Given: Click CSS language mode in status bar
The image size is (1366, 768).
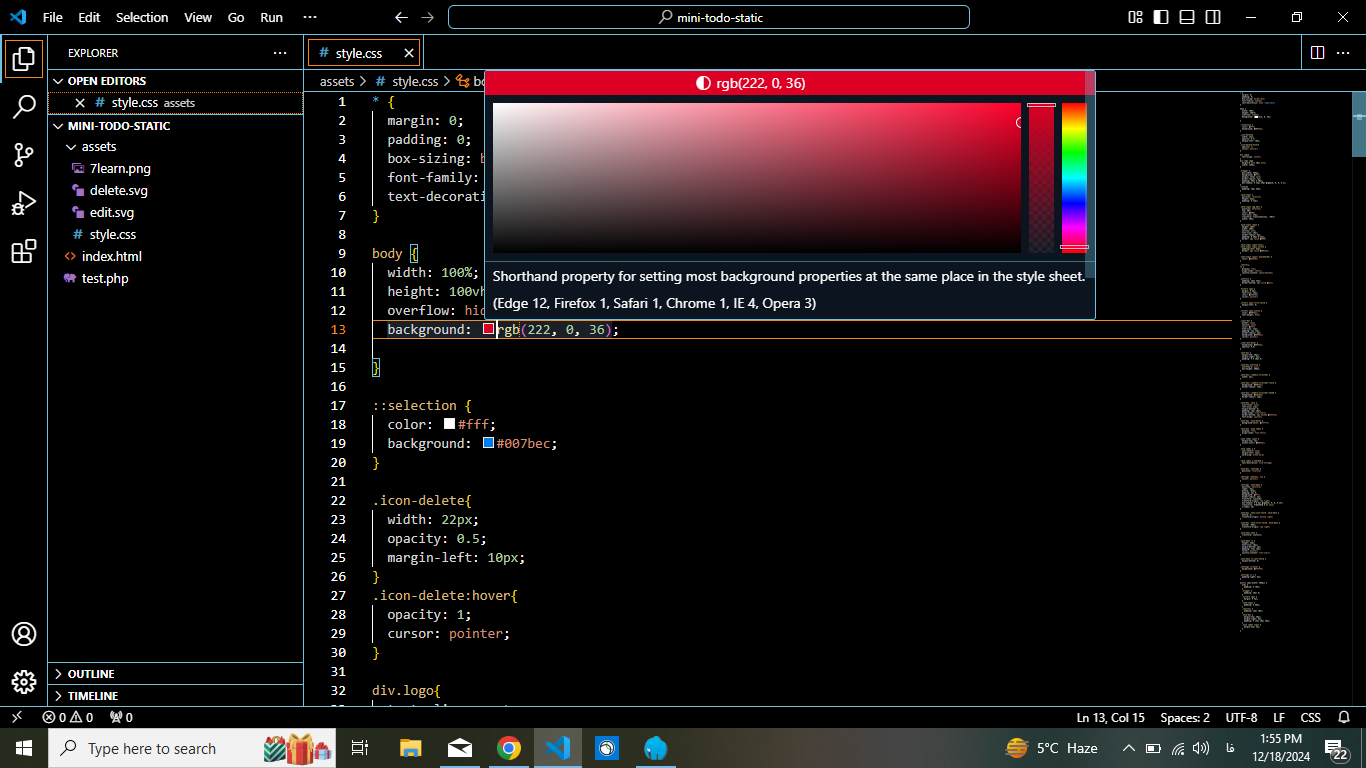Looking at the screenshot, I should [x=1310, y=717].
